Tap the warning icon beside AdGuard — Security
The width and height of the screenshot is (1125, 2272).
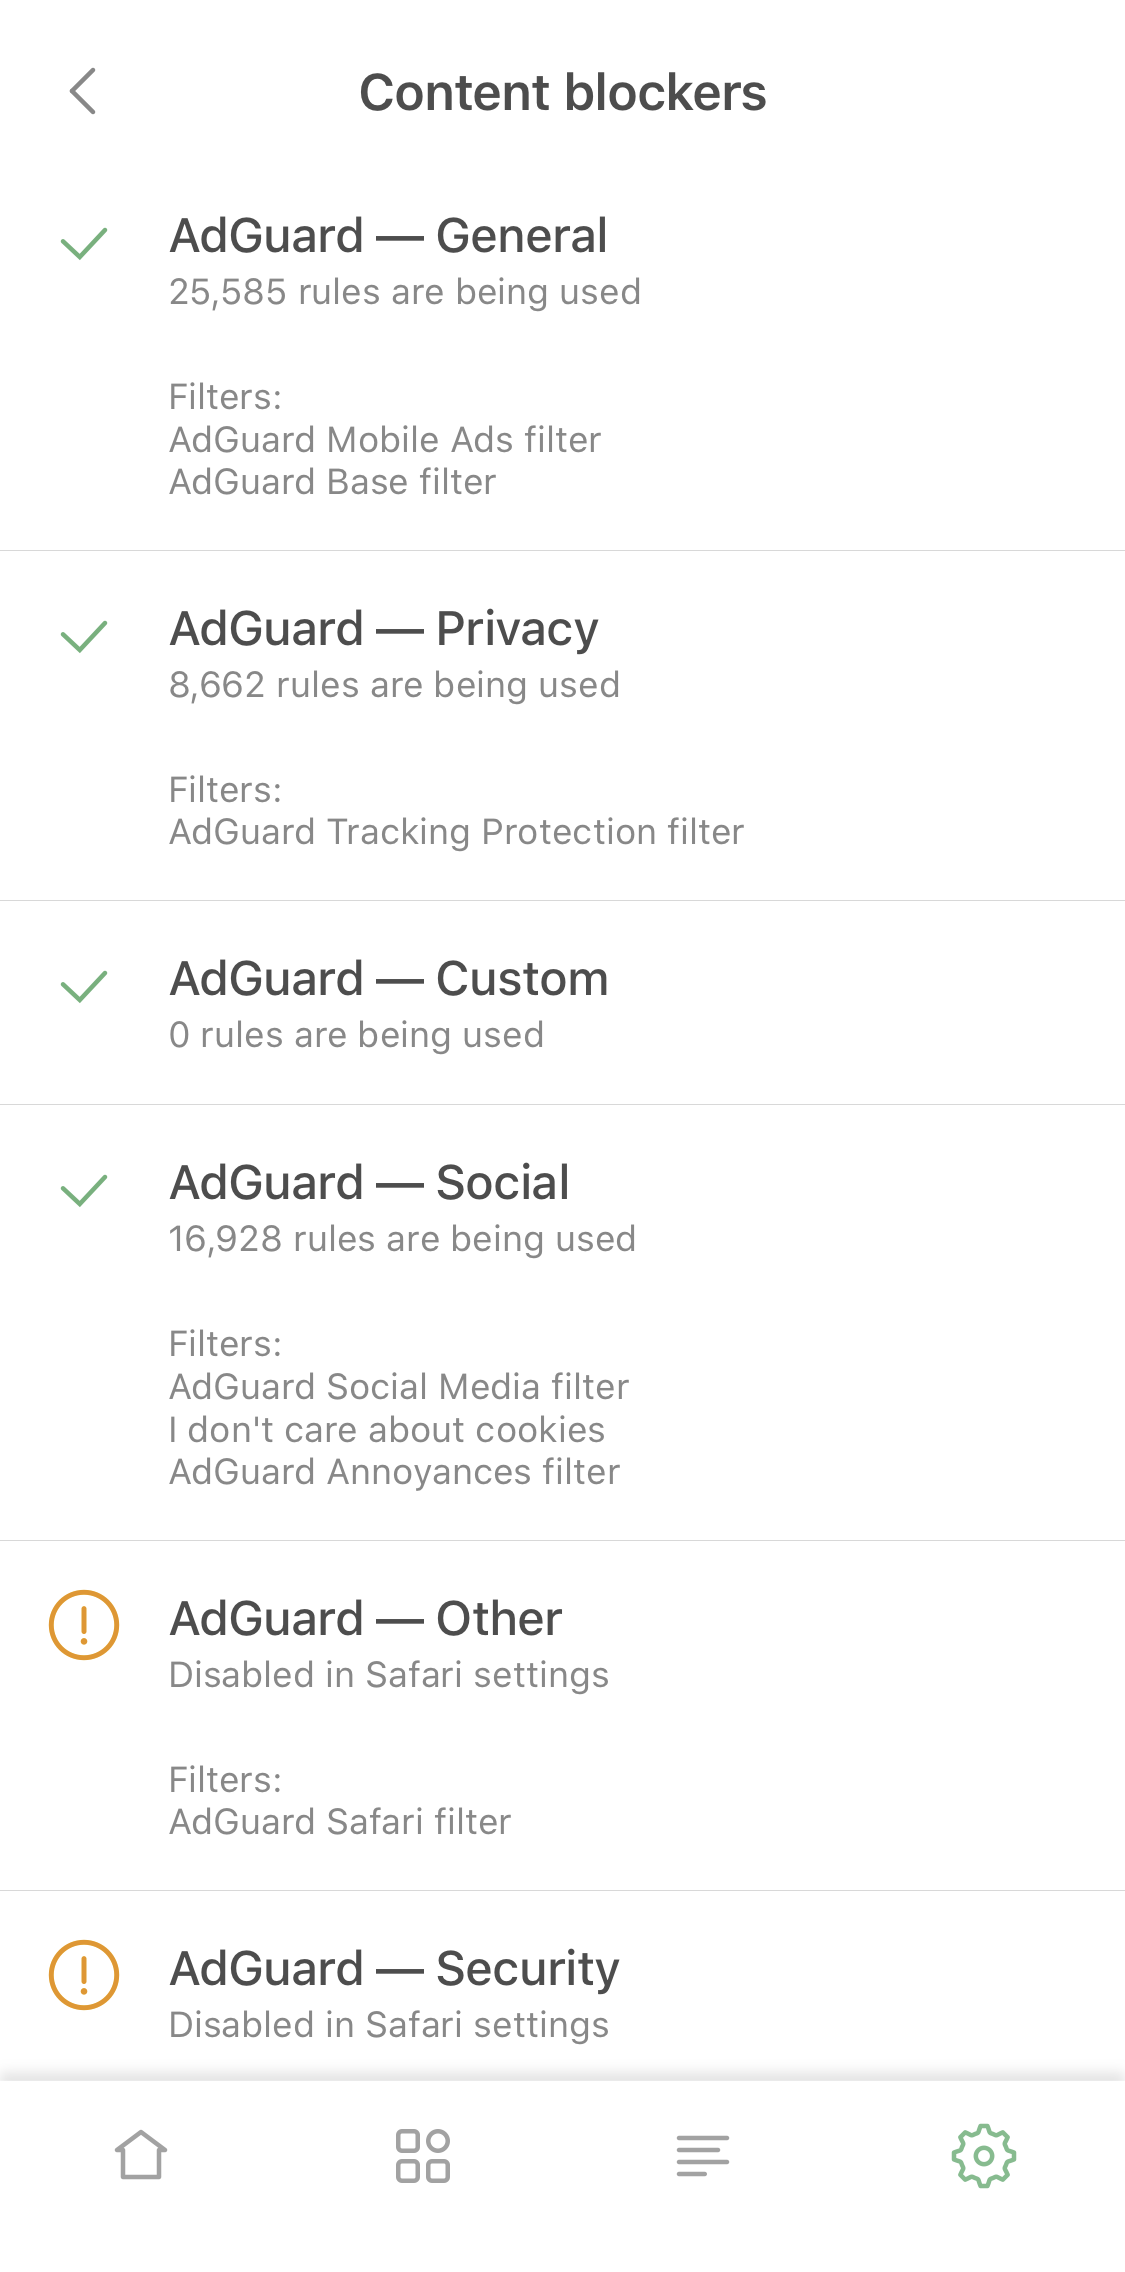(84, 1975)
